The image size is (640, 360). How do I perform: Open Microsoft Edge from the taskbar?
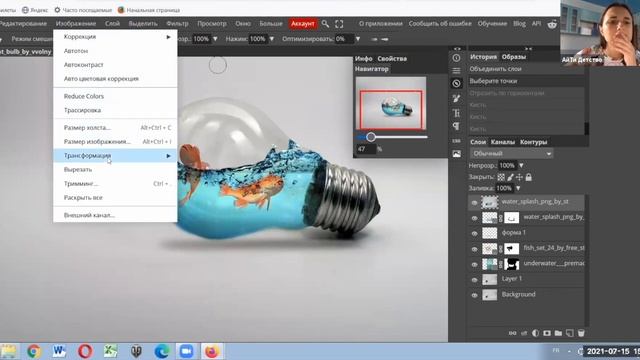click(162, 351)
